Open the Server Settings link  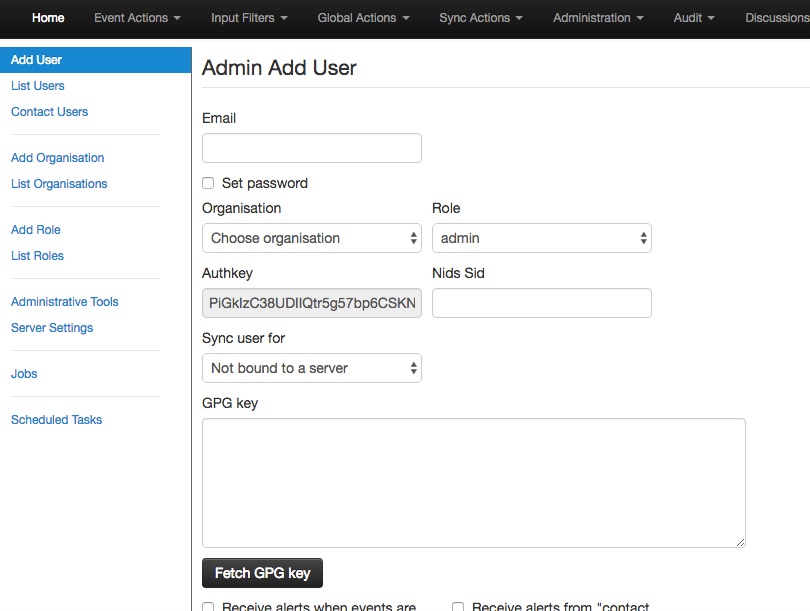pyautogui.click(x=52, y=328)
